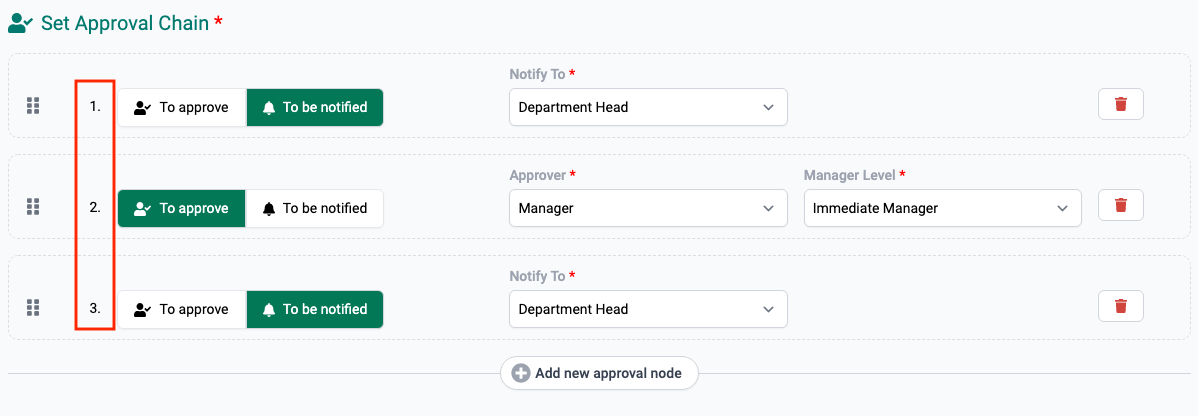The width and height of the screenshot is (1198, 416).
Task: Select To be notified on third node
Action: pyautogui.click(x=314, y=310)
